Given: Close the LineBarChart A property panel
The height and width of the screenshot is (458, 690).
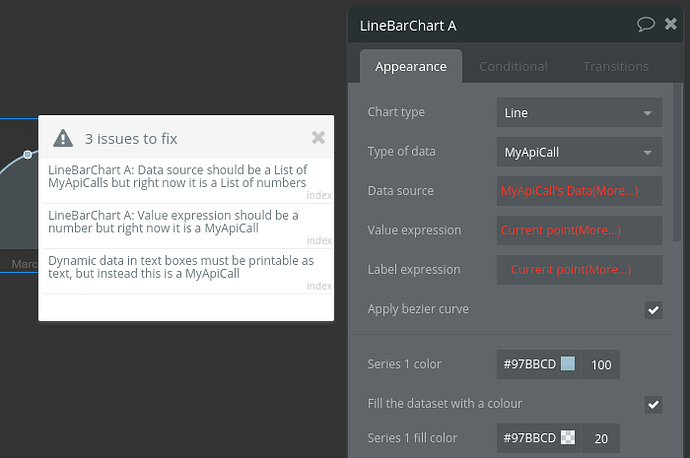Looking at the screenshot, I should pyautogui.click(x=670, y=24).
